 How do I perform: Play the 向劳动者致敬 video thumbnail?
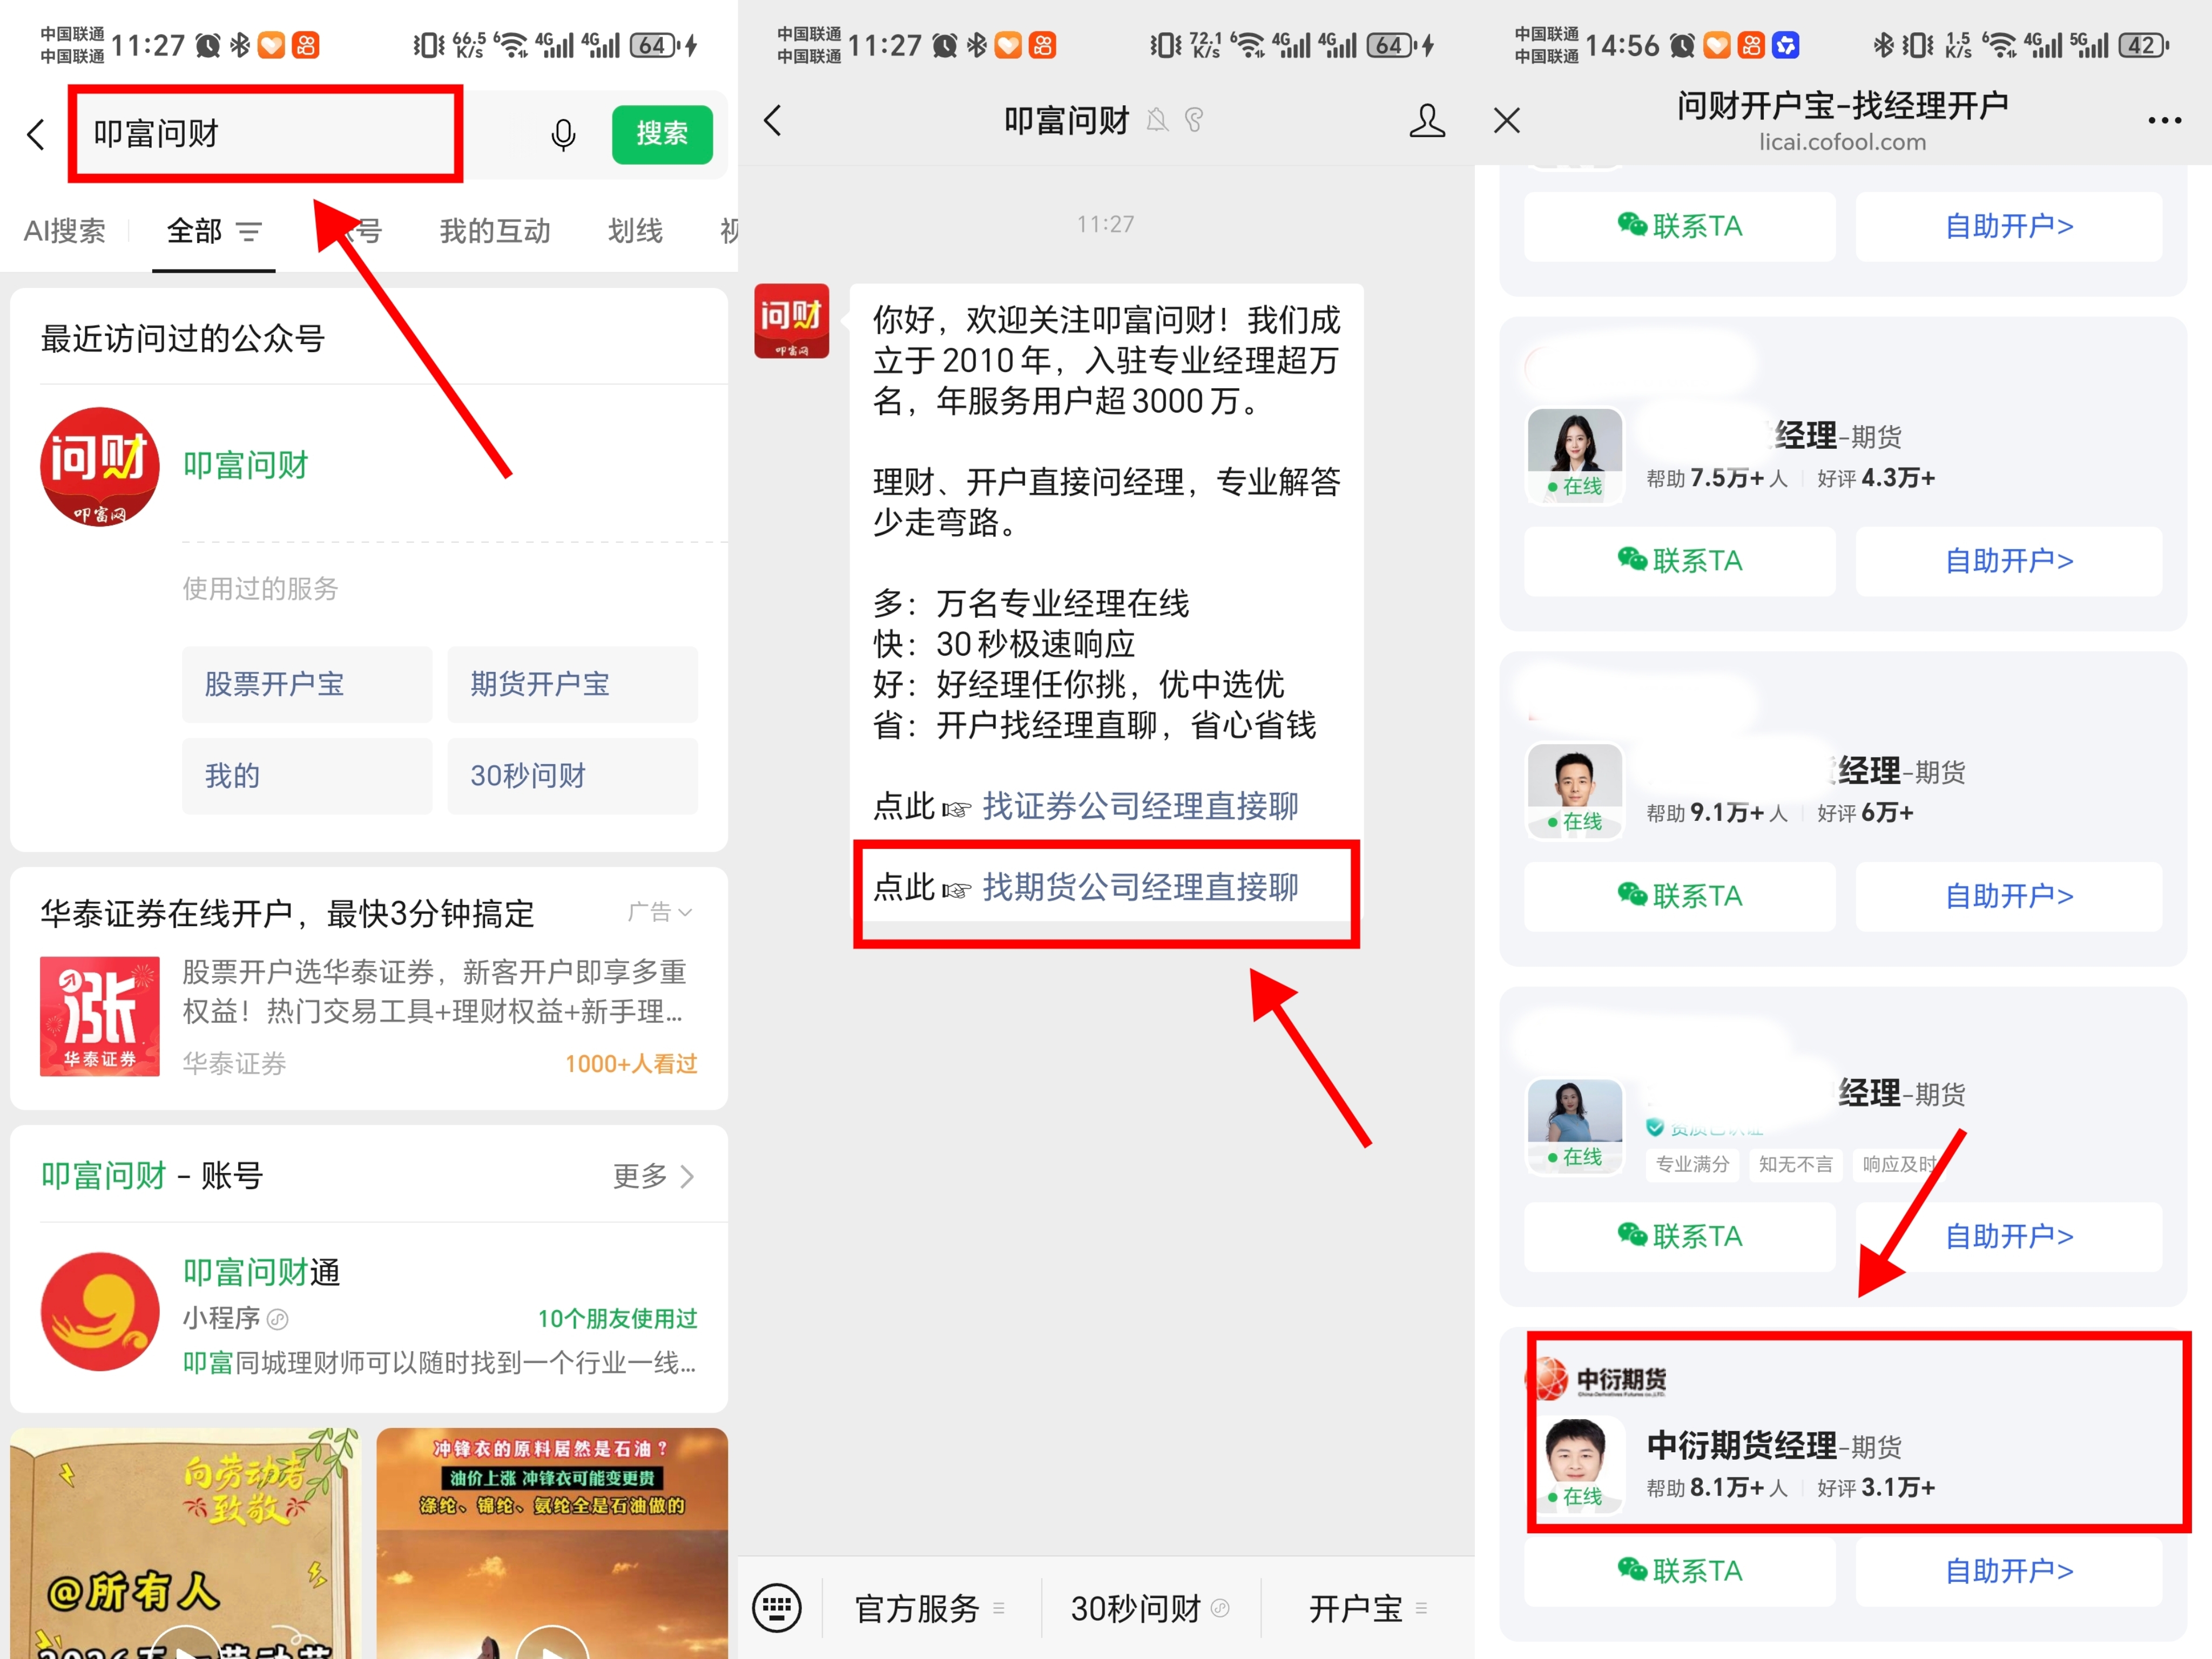click(x=185, y=1543)
